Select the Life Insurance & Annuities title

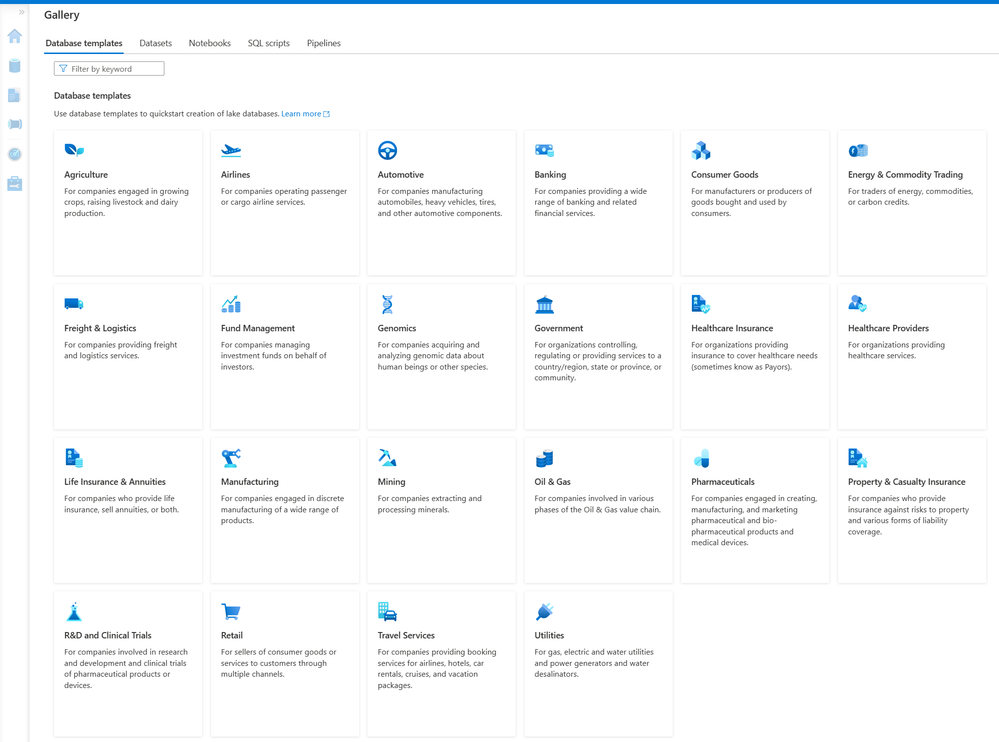pyautogui.click(x=115, y=482)
